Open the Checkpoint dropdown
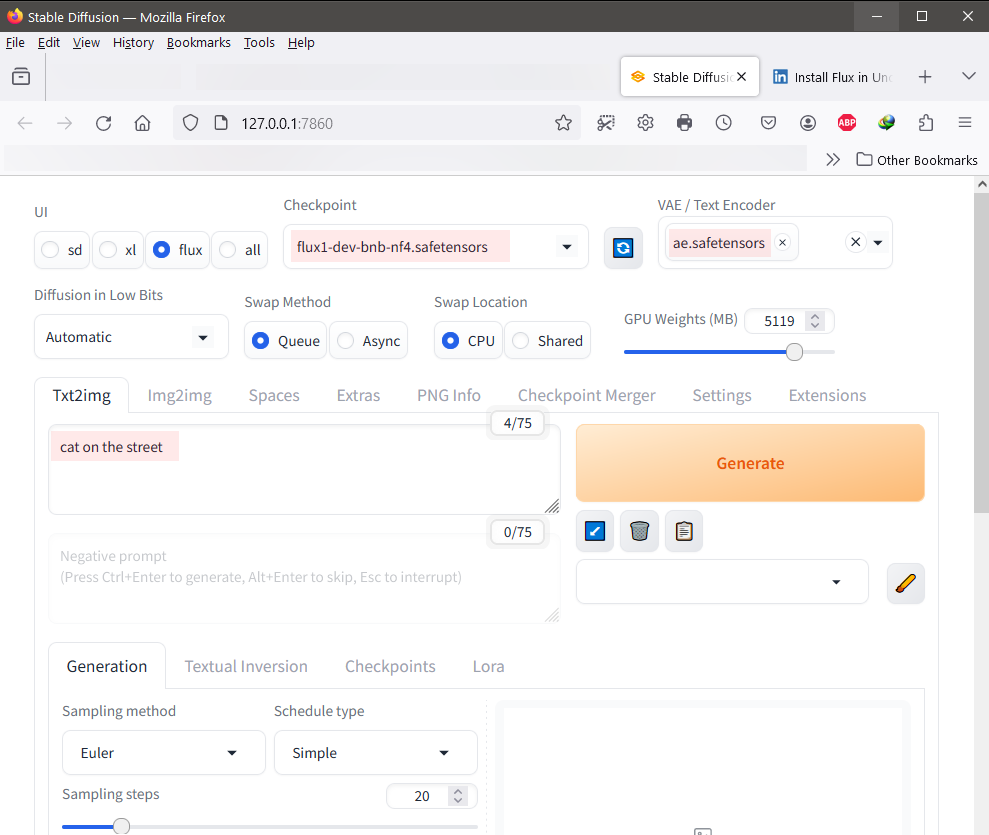The image size is (989, 835). click(566, 247)
